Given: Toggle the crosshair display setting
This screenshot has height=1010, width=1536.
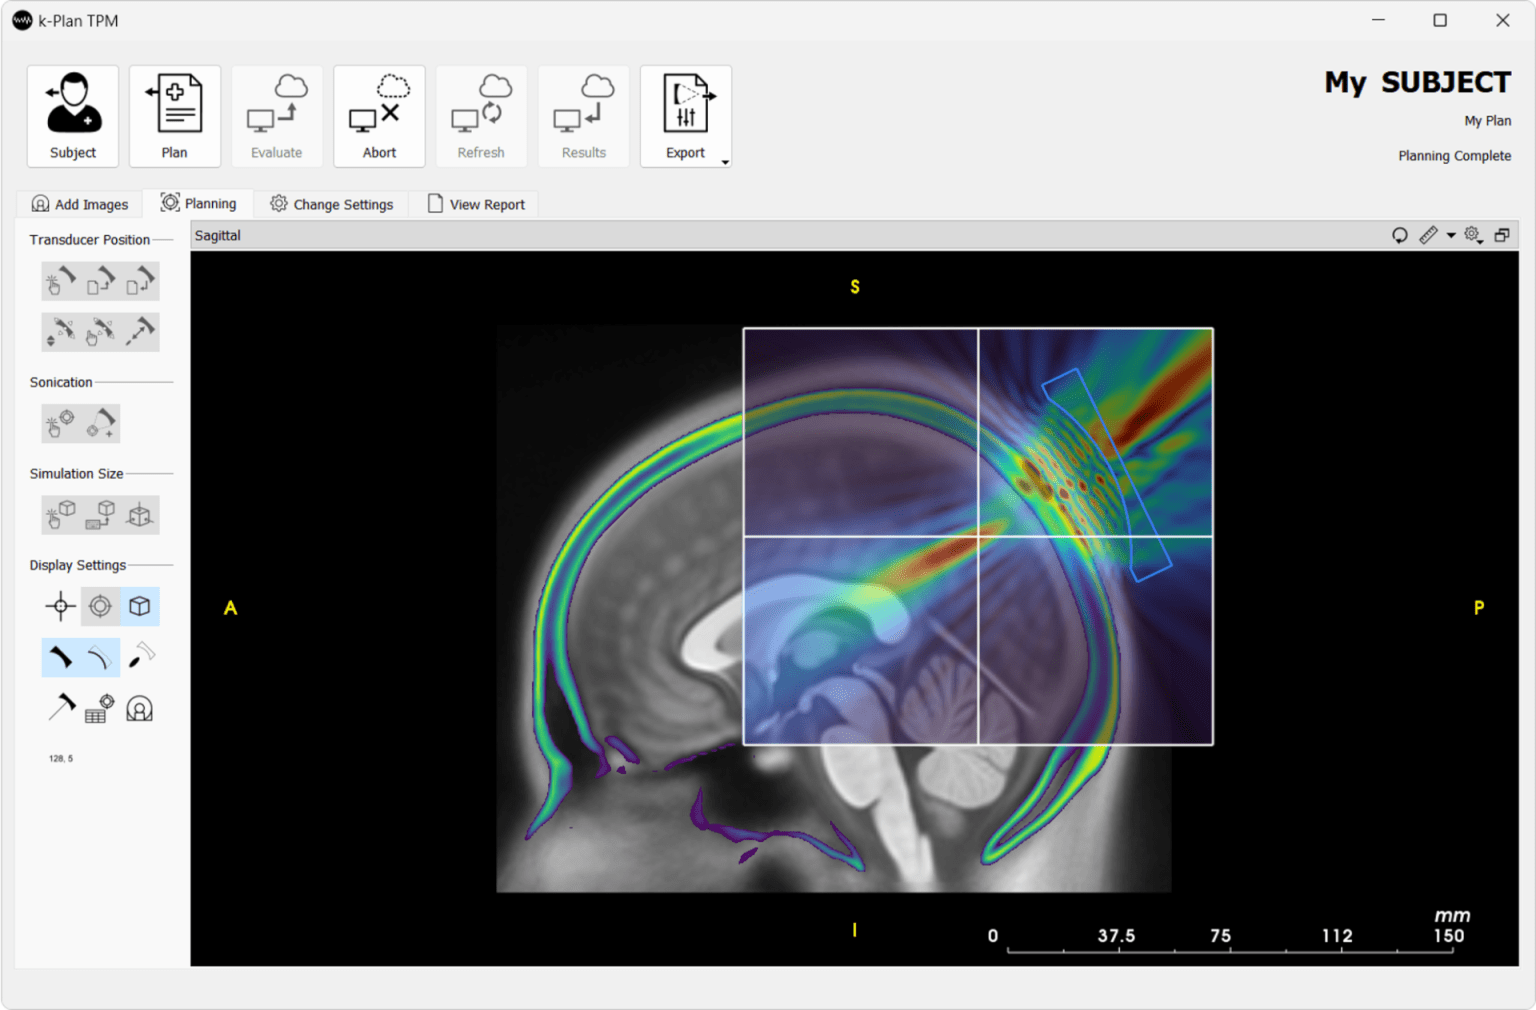Looking at the screenshot, I should (x=59, y=606).
